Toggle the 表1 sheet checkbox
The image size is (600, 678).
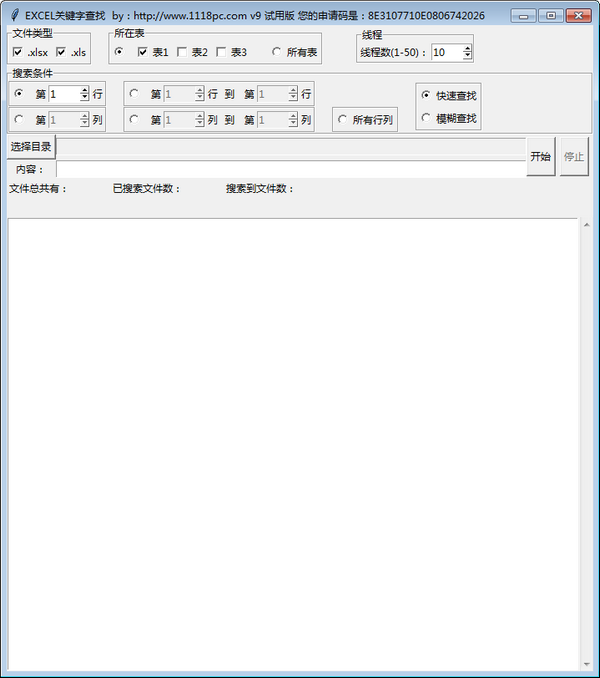click(x=142, y=52)
